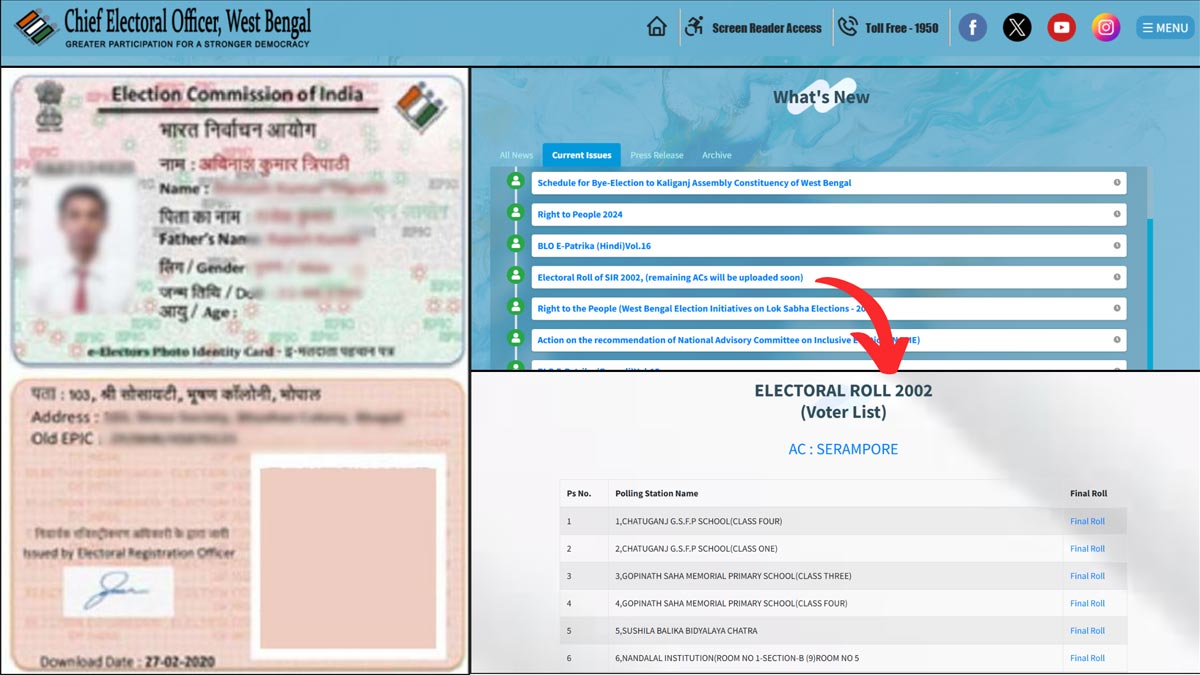The height and width of the screenshot is (675, 1200).
Task: Open Electoral Roll of SIR 2002 link
Action: pos(670,277)
